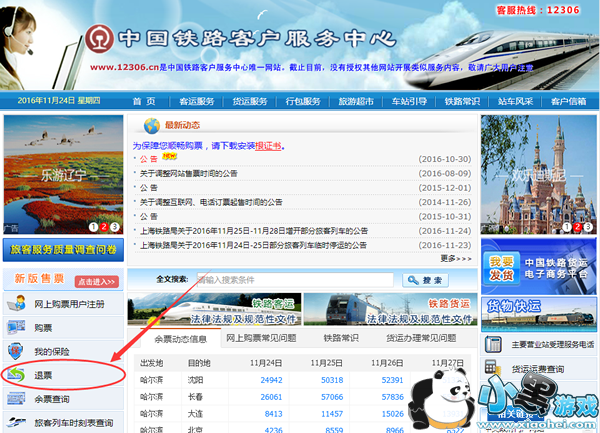Click 点击进入>> for 新版售票
The height and width of the screenshot is (433, 600).
click(x=96, y=282)
